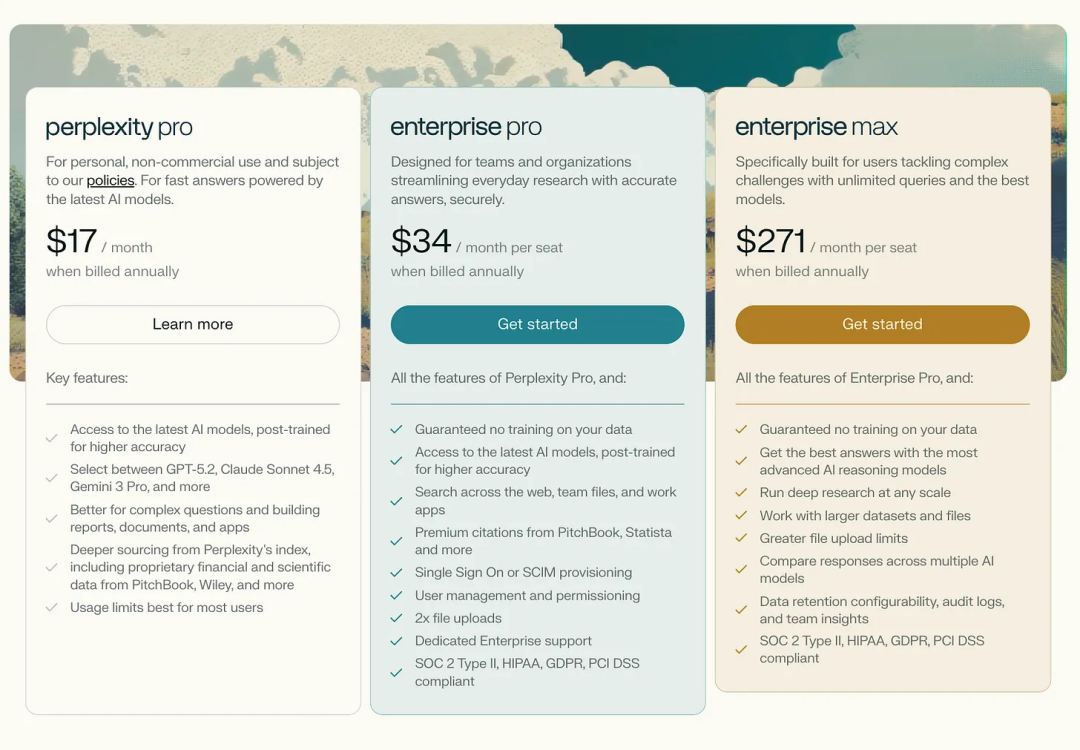This screenshot has width=1080, height=750.
Task: Click the $271 price on Enterprise Max
Action: point(770,242)
